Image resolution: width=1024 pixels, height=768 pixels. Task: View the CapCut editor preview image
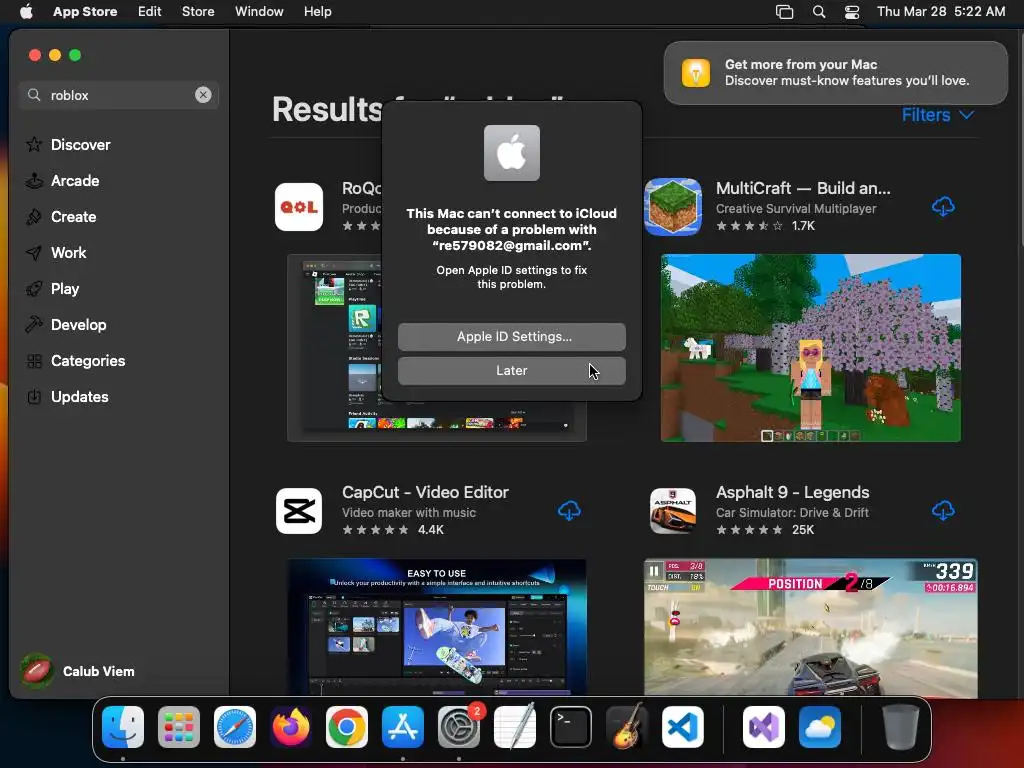click(436, 628)
